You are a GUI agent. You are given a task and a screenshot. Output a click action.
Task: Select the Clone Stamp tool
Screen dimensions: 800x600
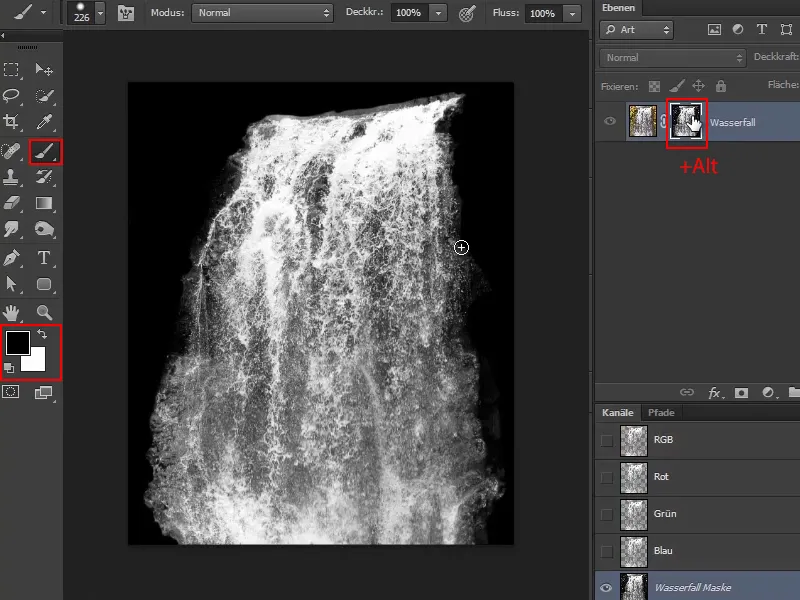(x=11, y=177)
